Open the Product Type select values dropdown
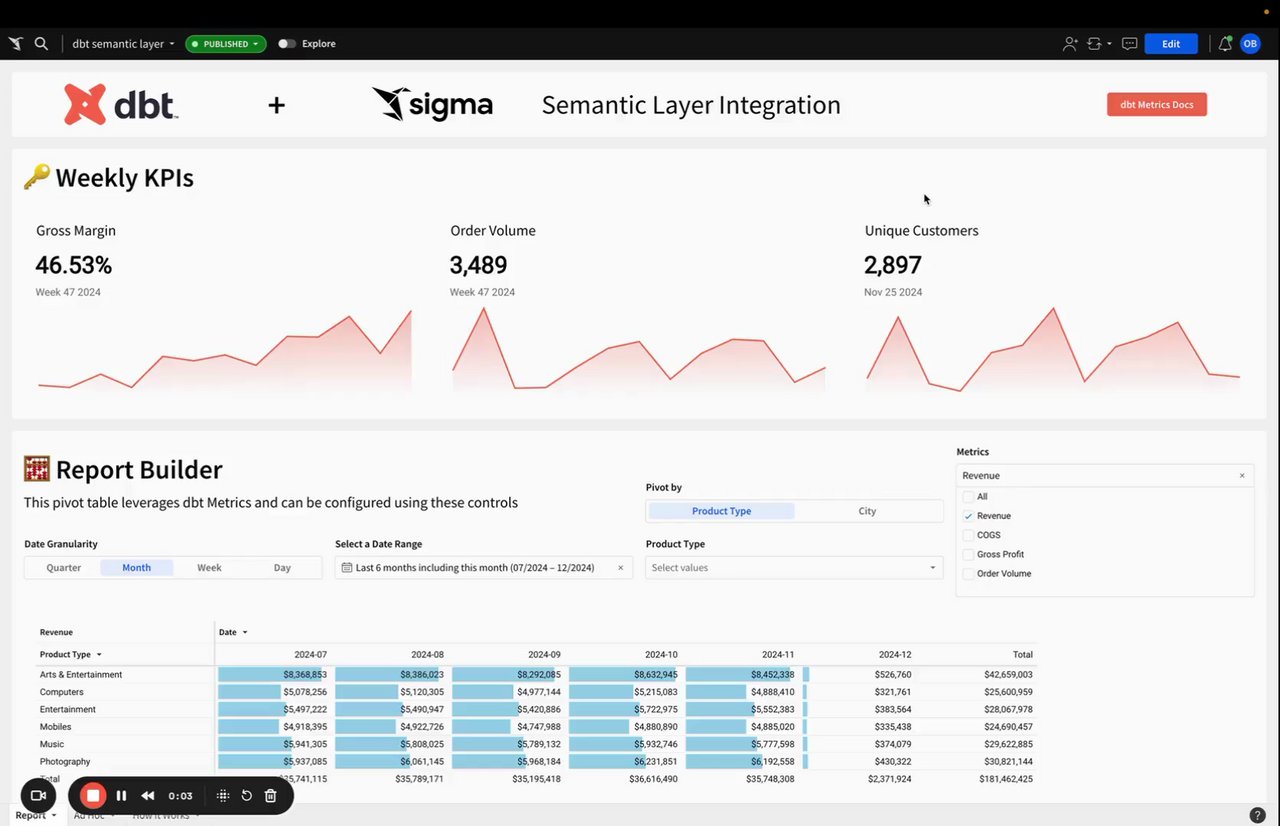The height and width of the screenshot is (826, 1280). [x=794, y=568]
